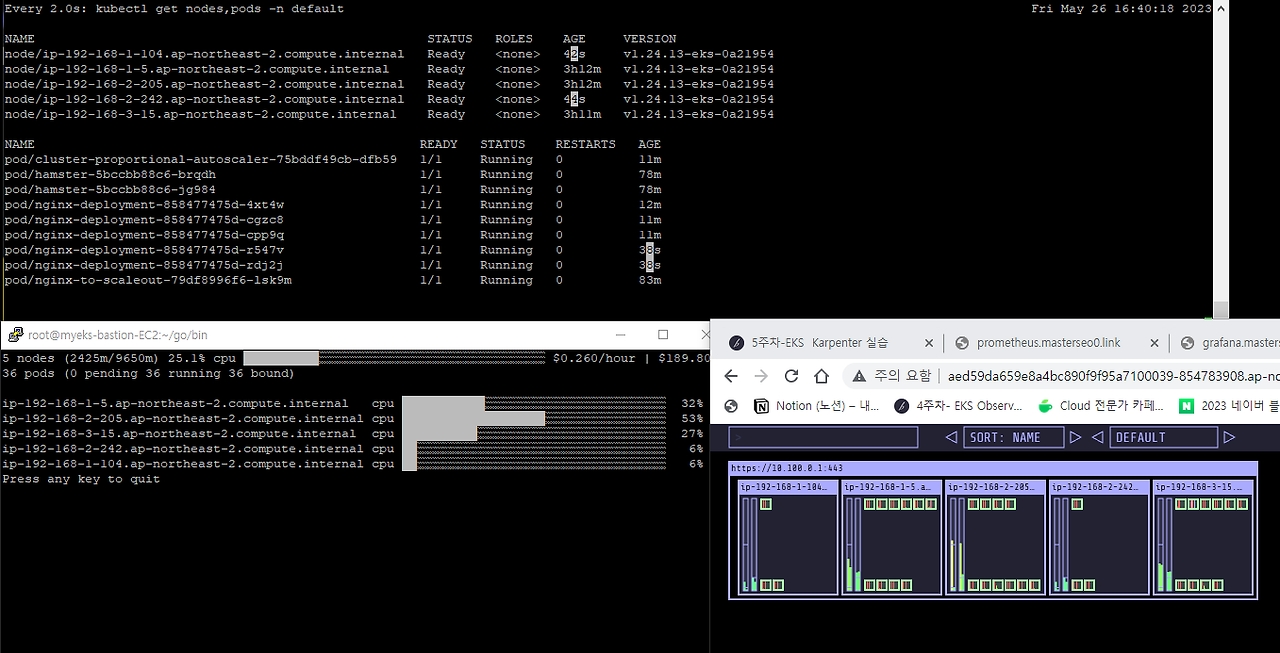
Task: Close the prometheus.masterseo0.link tab
Action: point(1154,342)
